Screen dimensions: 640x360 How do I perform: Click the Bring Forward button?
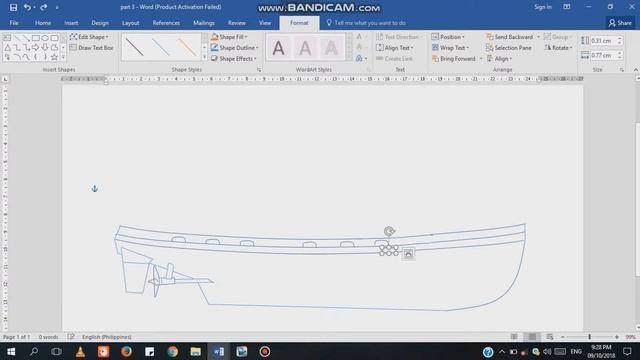point(453,59)
